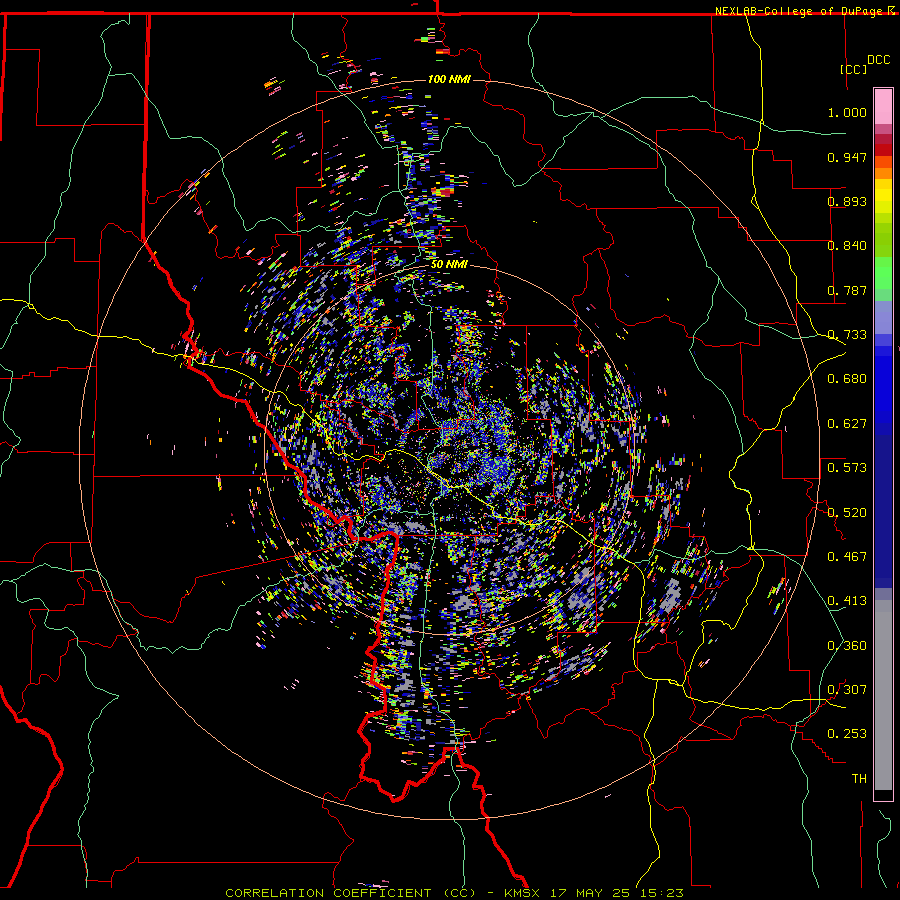Pick the pink segment of the color bar

(x=883, y=107)
